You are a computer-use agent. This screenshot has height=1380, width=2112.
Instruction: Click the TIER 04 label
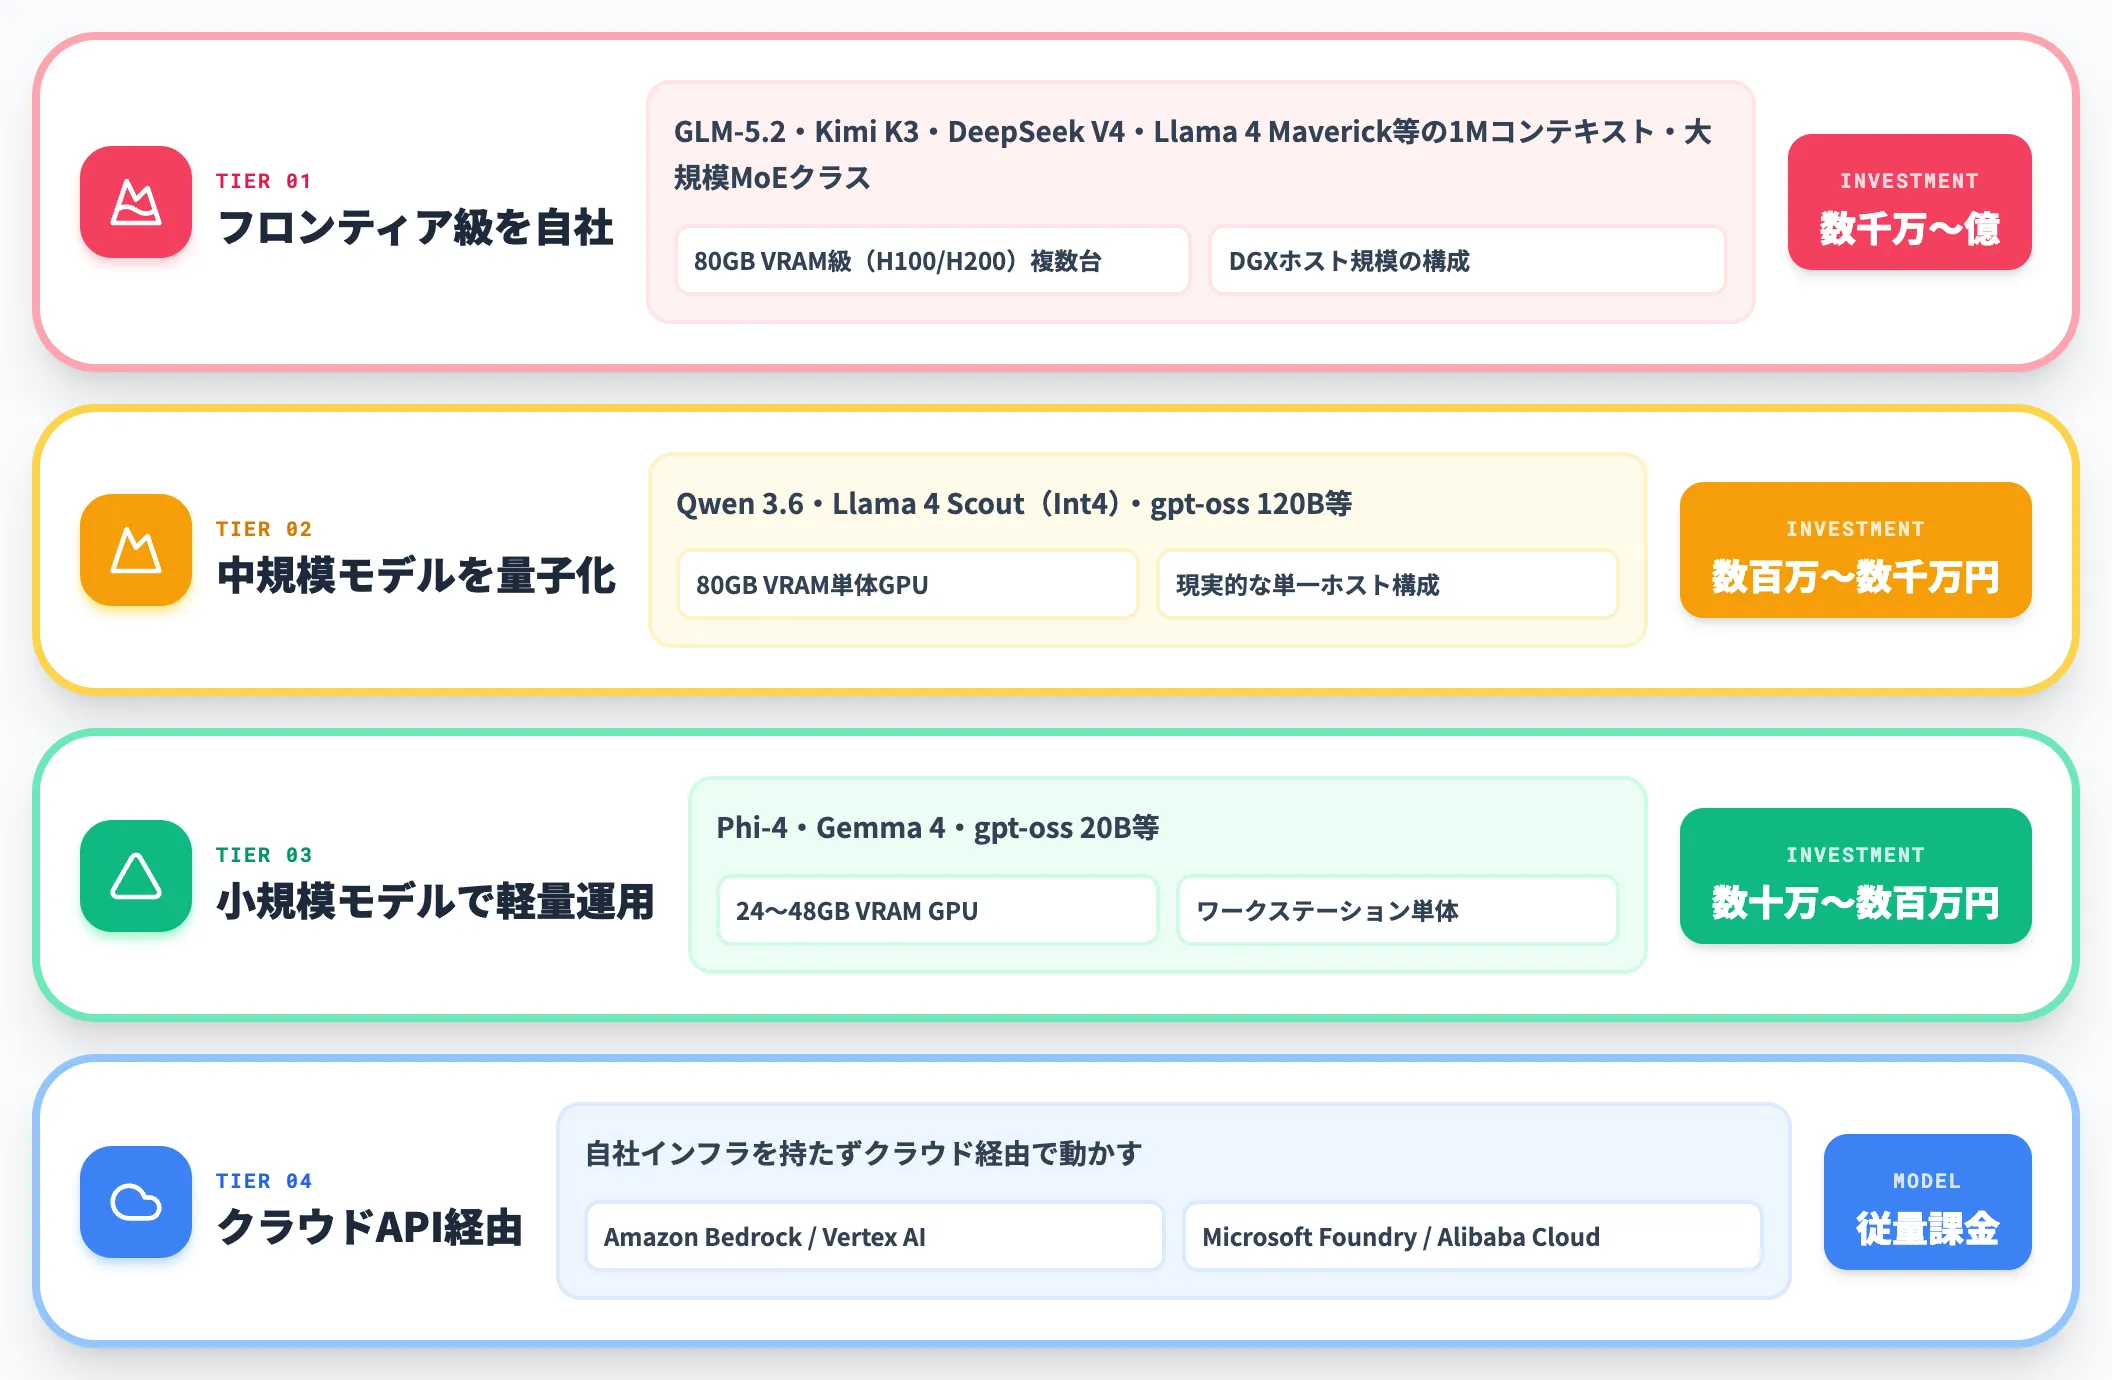264,1181
